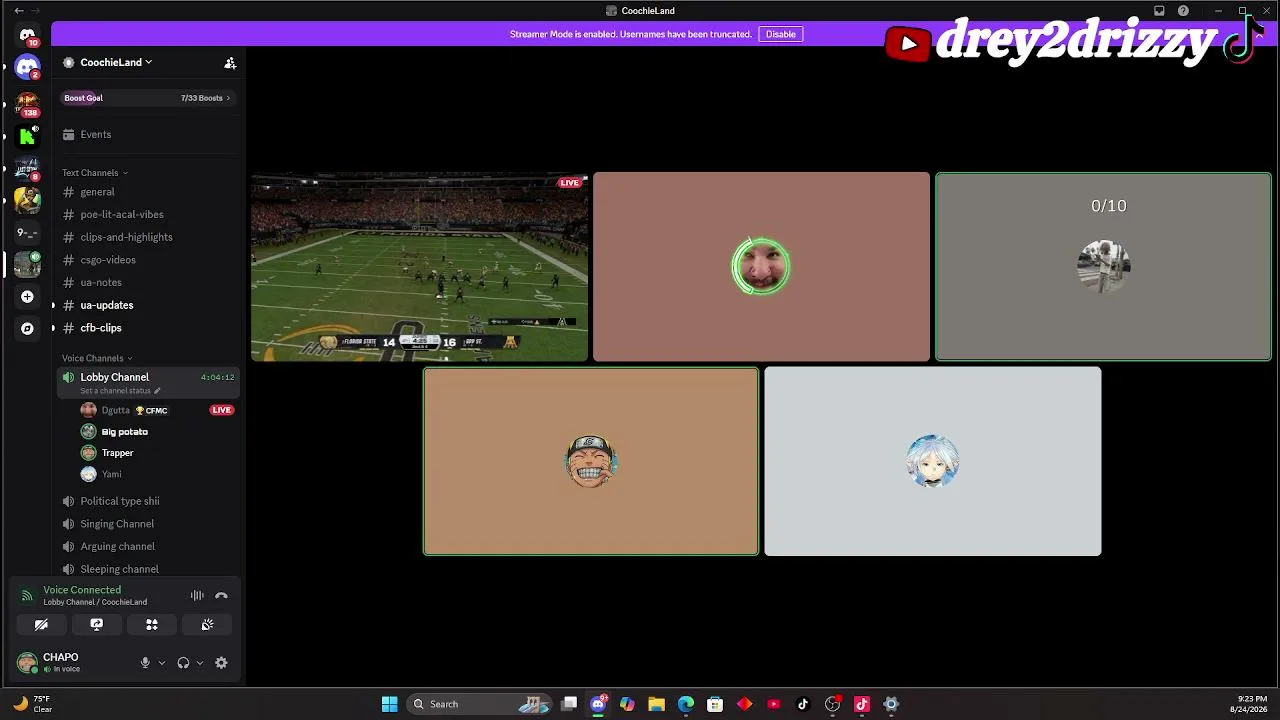This screenshot has height=720, width=1280.
Task: Click the red LIVE badge beside Dgutta
Action: point(222,410)
